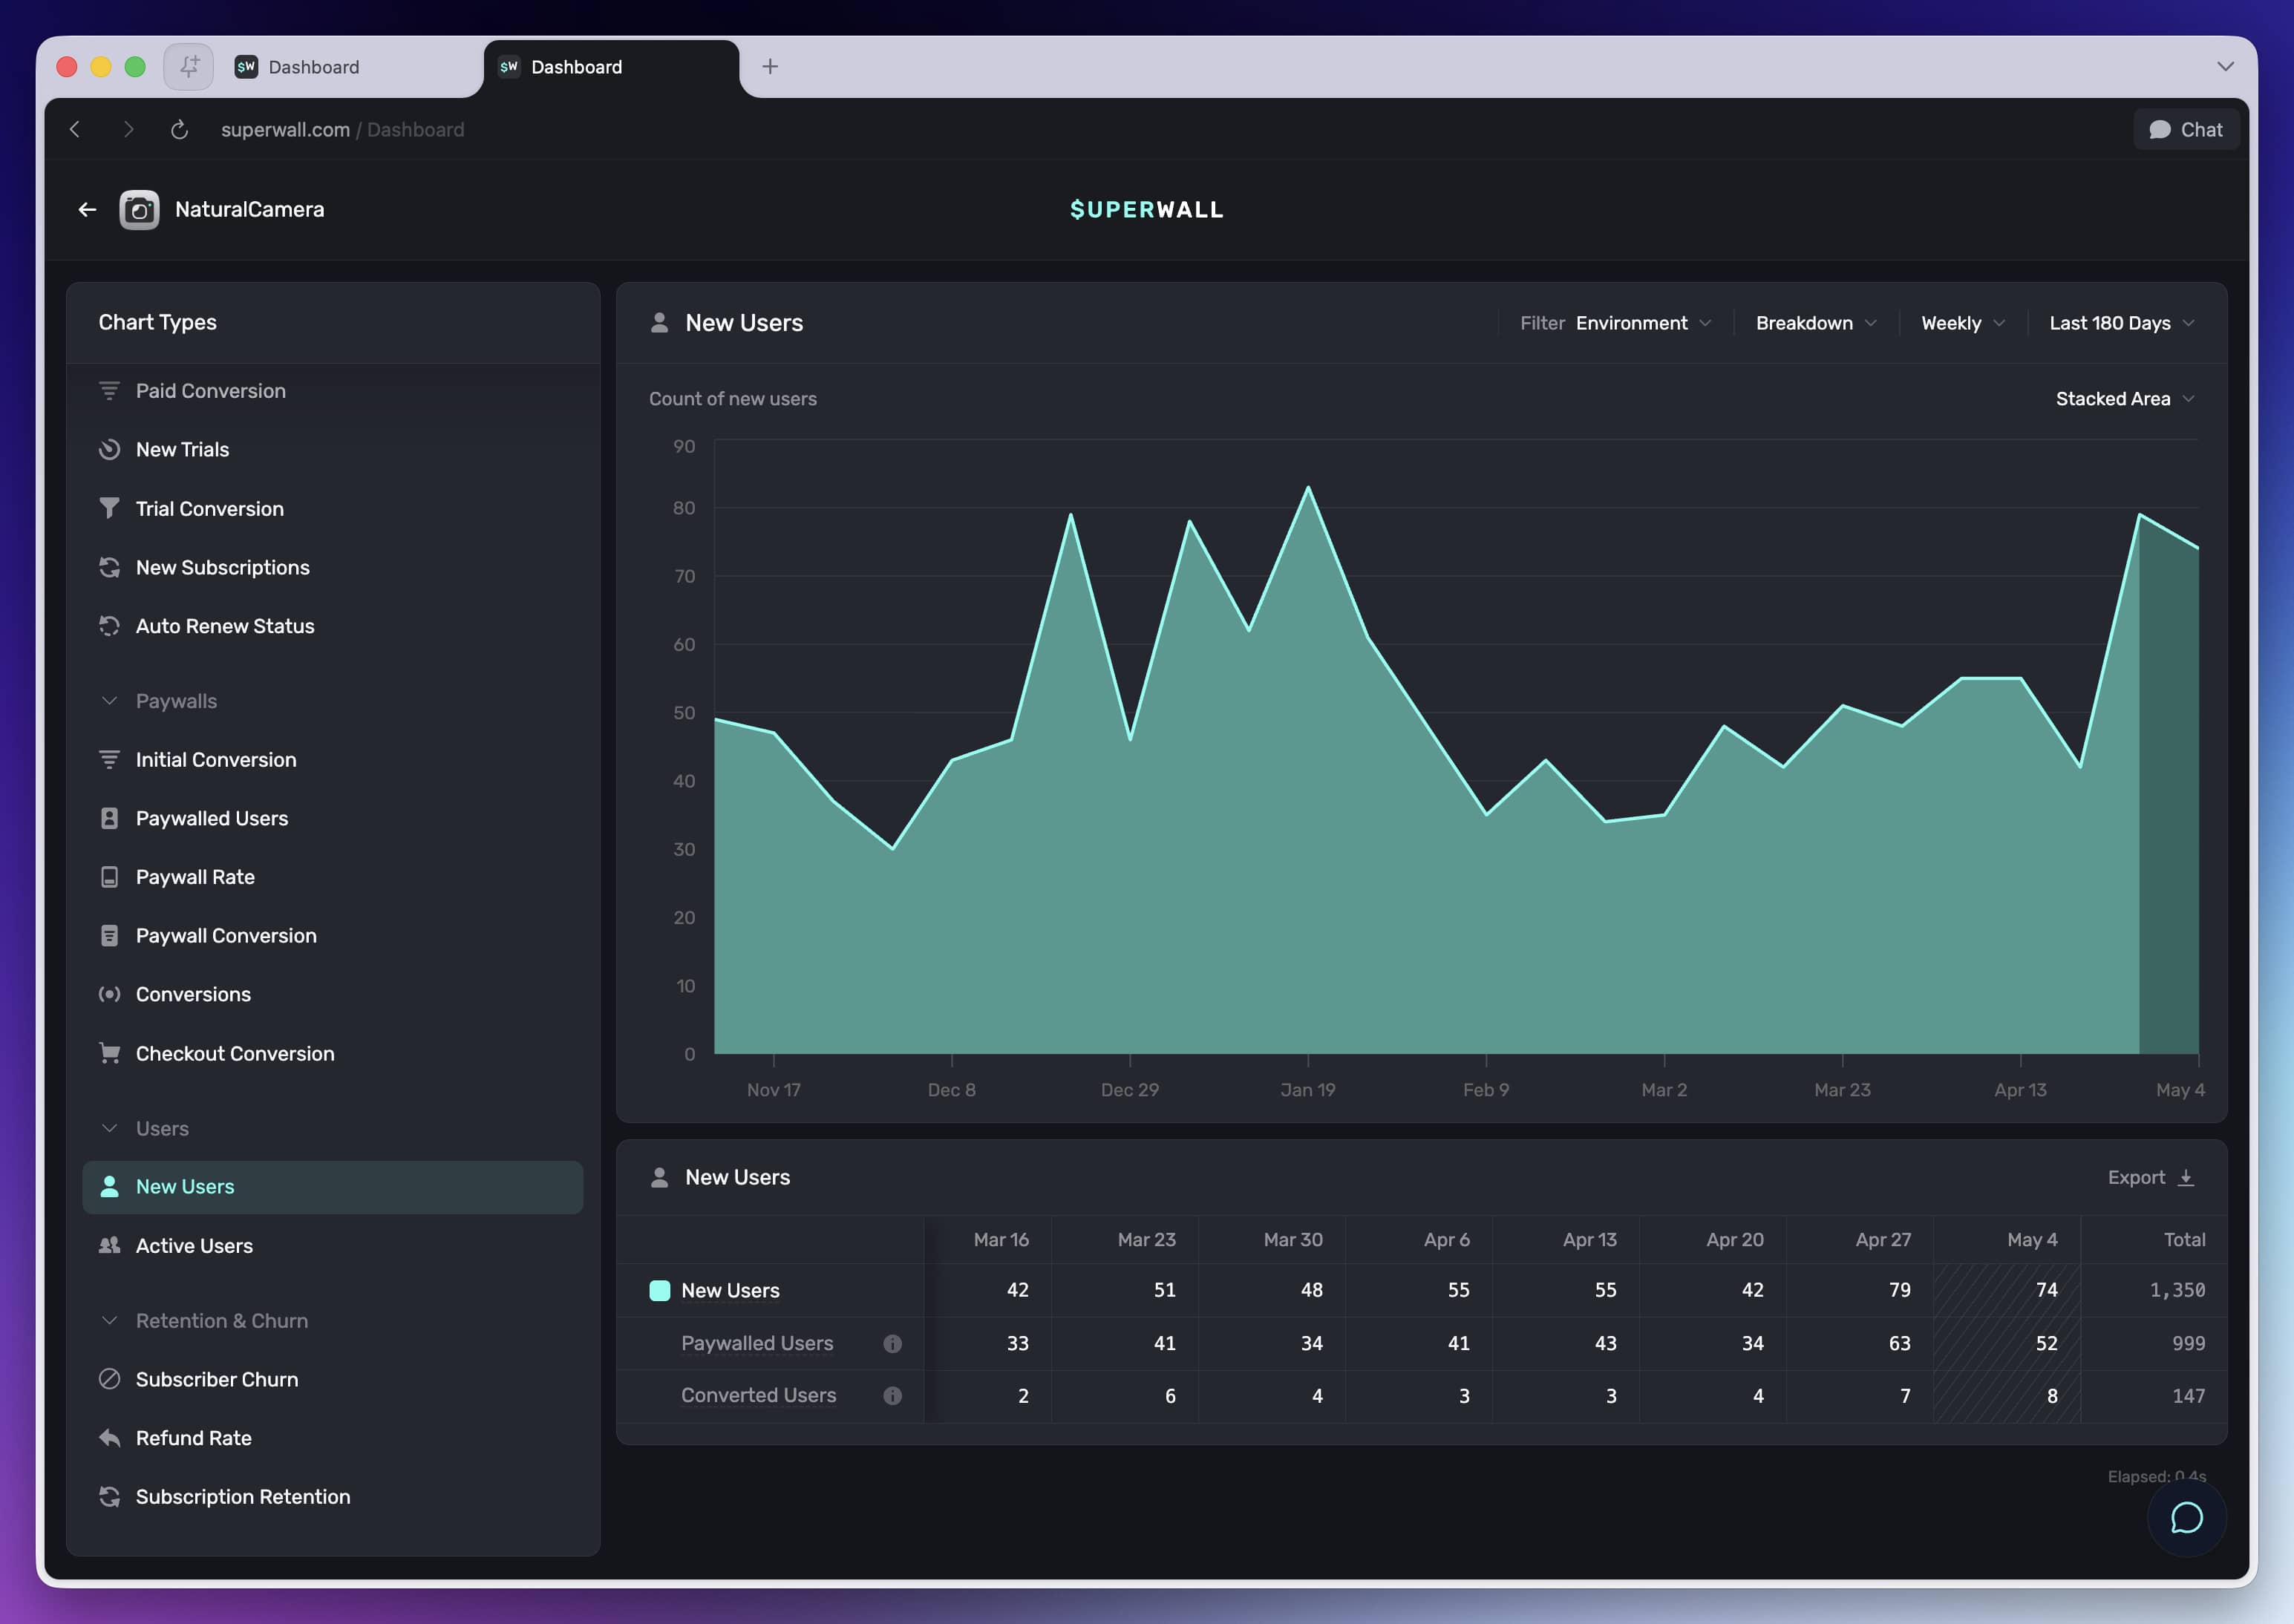This screenshot has height=1624, width=2294.
Task: Click the Checkout Conversion cart icon
Action: click(109, 1053)
